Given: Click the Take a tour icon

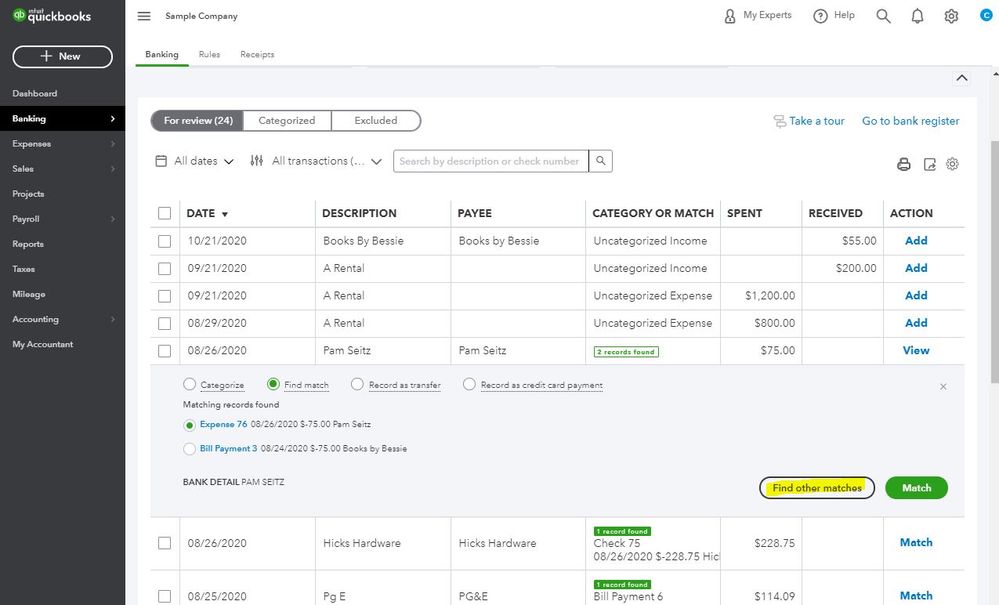Looking at the screenshot, I should (779, 121).
